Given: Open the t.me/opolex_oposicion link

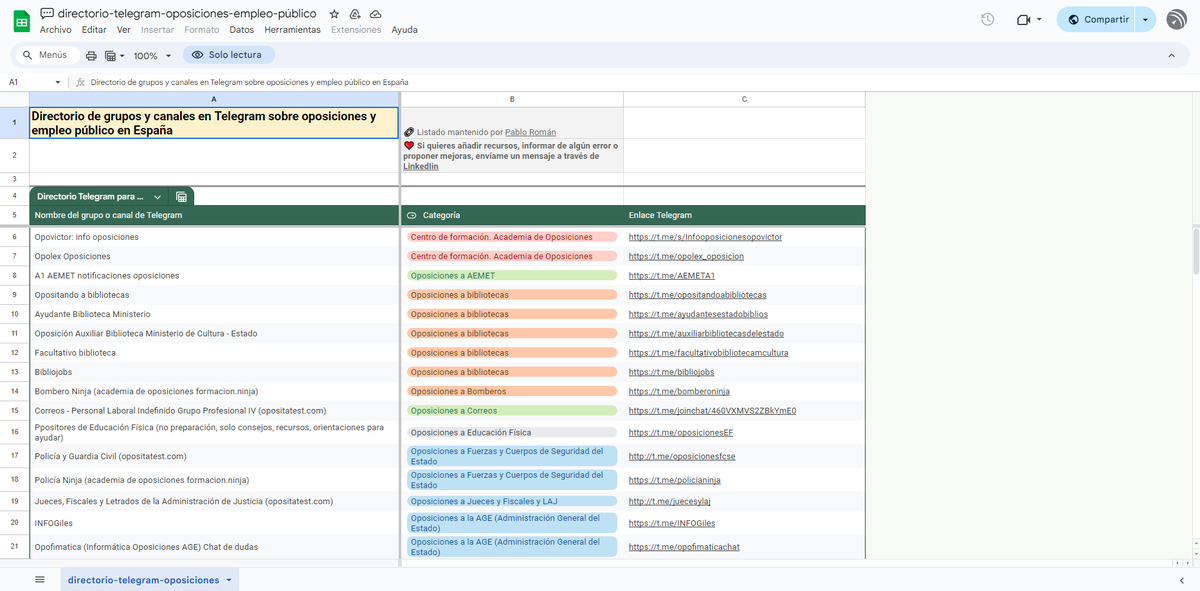Looking at the screenshot, I should click(x=686, y=257).
